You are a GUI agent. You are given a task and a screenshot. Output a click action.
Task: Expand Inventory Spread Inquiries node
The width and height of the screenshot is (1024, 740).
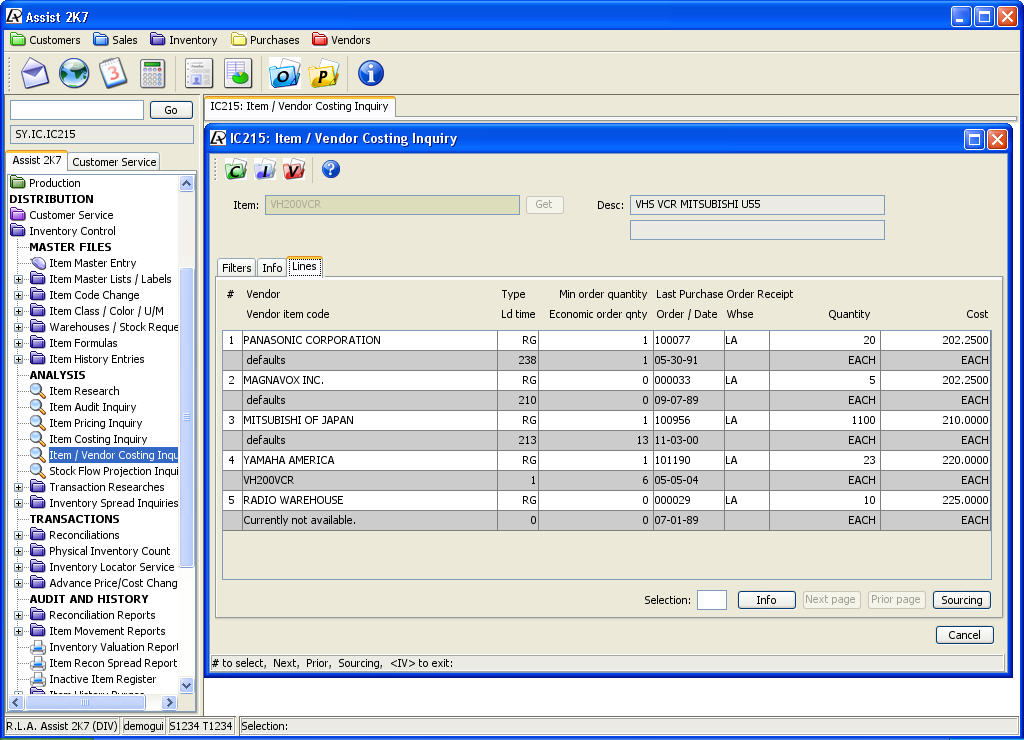(18, 504)
